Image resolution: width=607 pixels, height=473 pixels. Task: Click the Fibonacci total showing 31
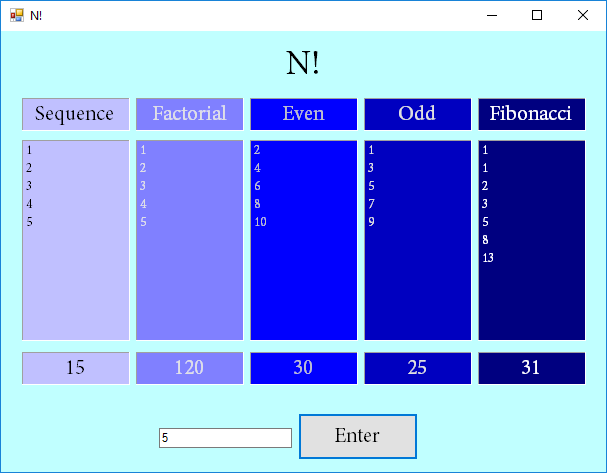click(531, 368)
